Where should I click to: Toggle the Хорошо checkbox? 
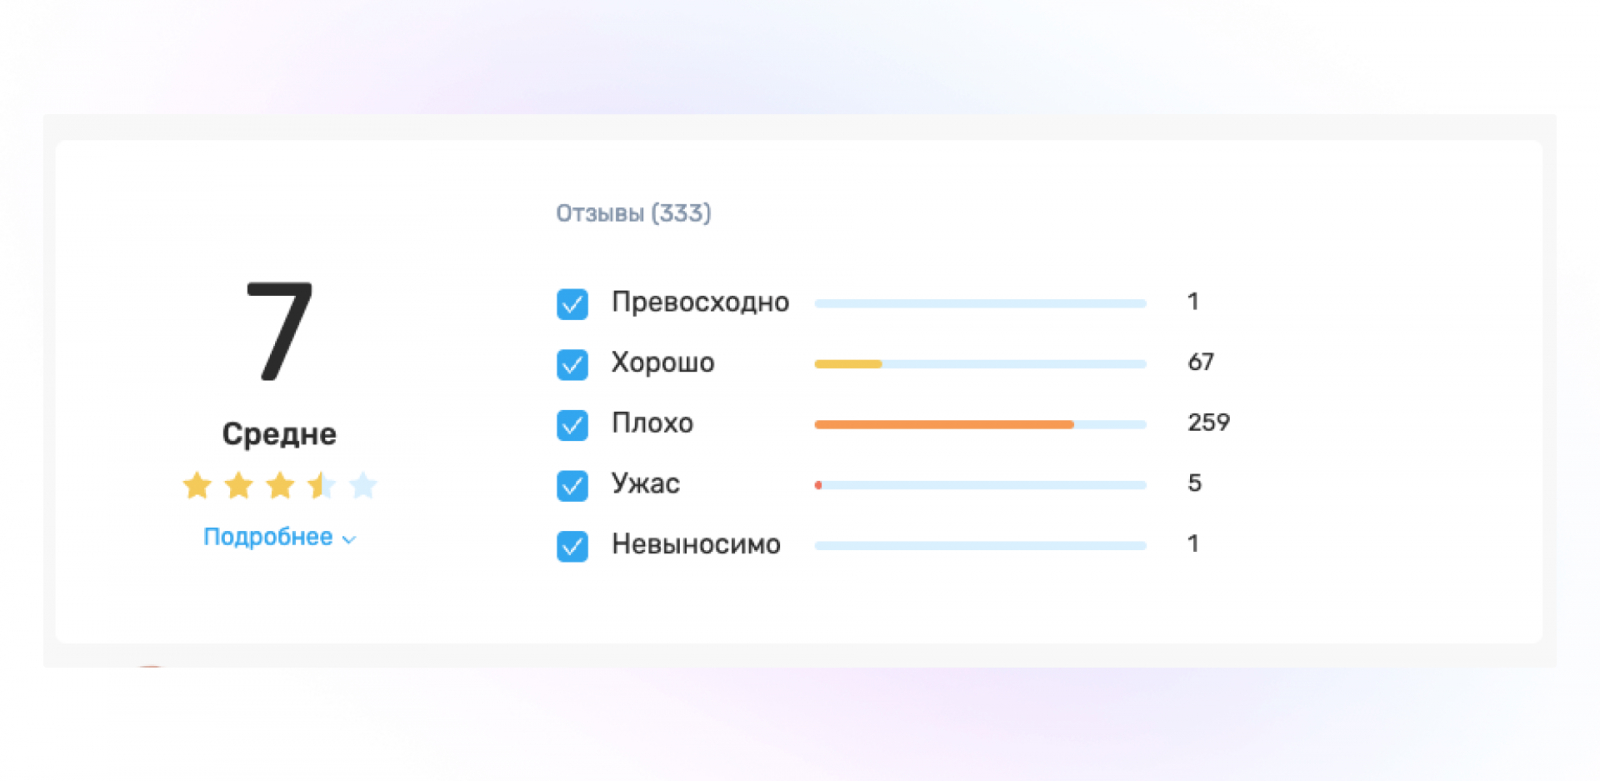click(572, 364)
